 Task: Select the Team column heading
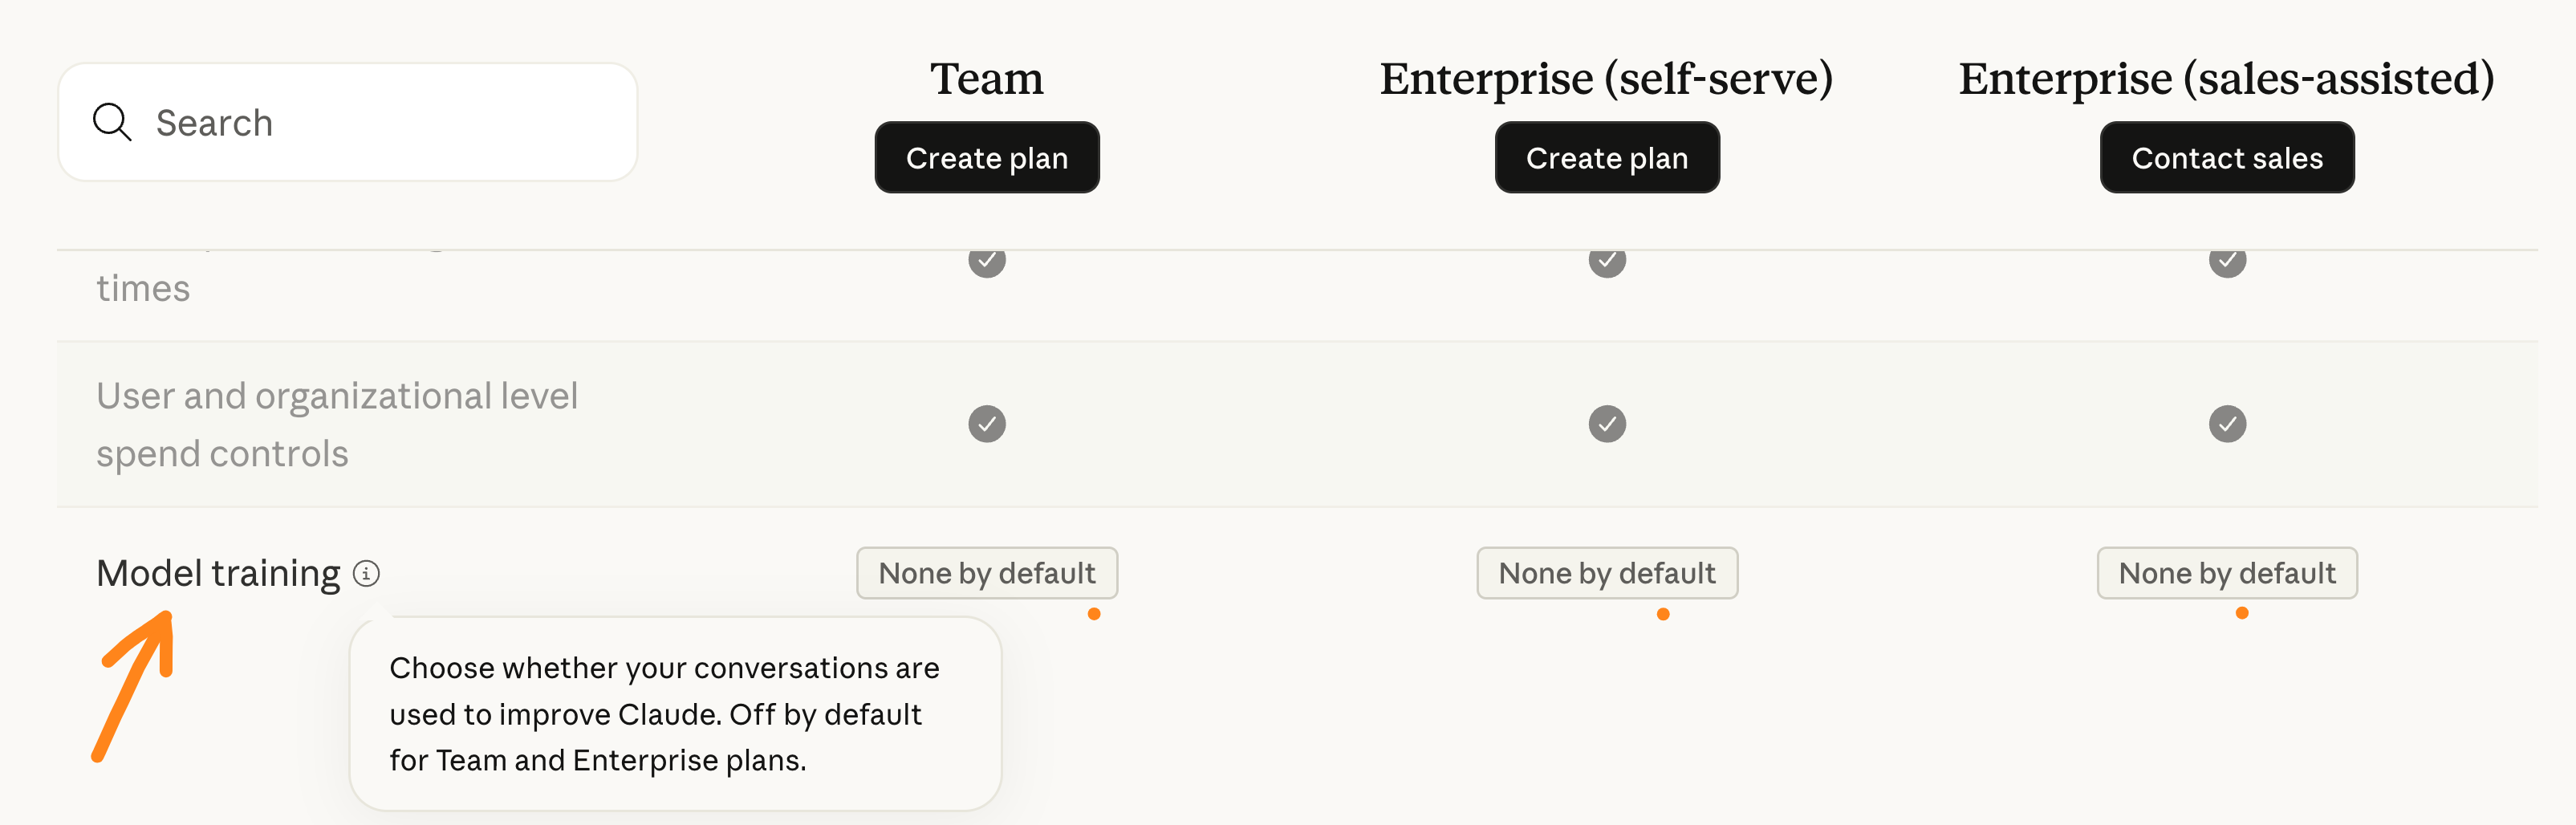click(986, 78)
